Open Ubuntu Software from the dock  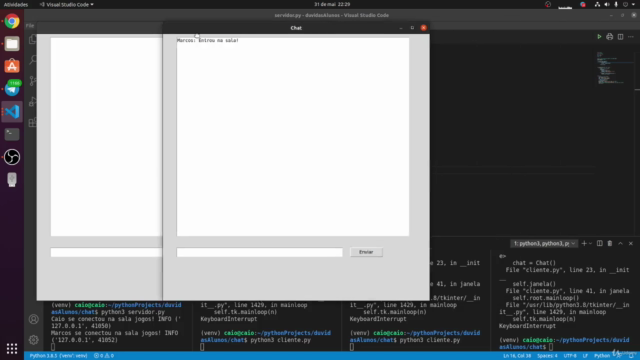click(12, 66)
